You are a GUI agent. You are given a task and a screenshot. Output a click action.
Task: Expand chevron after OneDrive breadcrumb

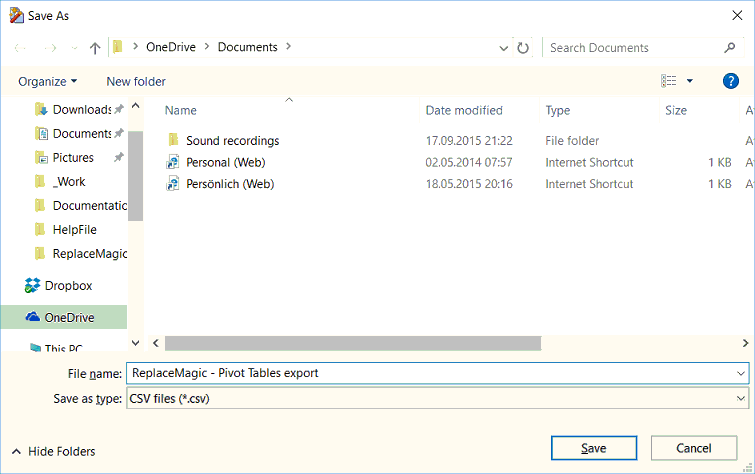(x=207, y=47)
